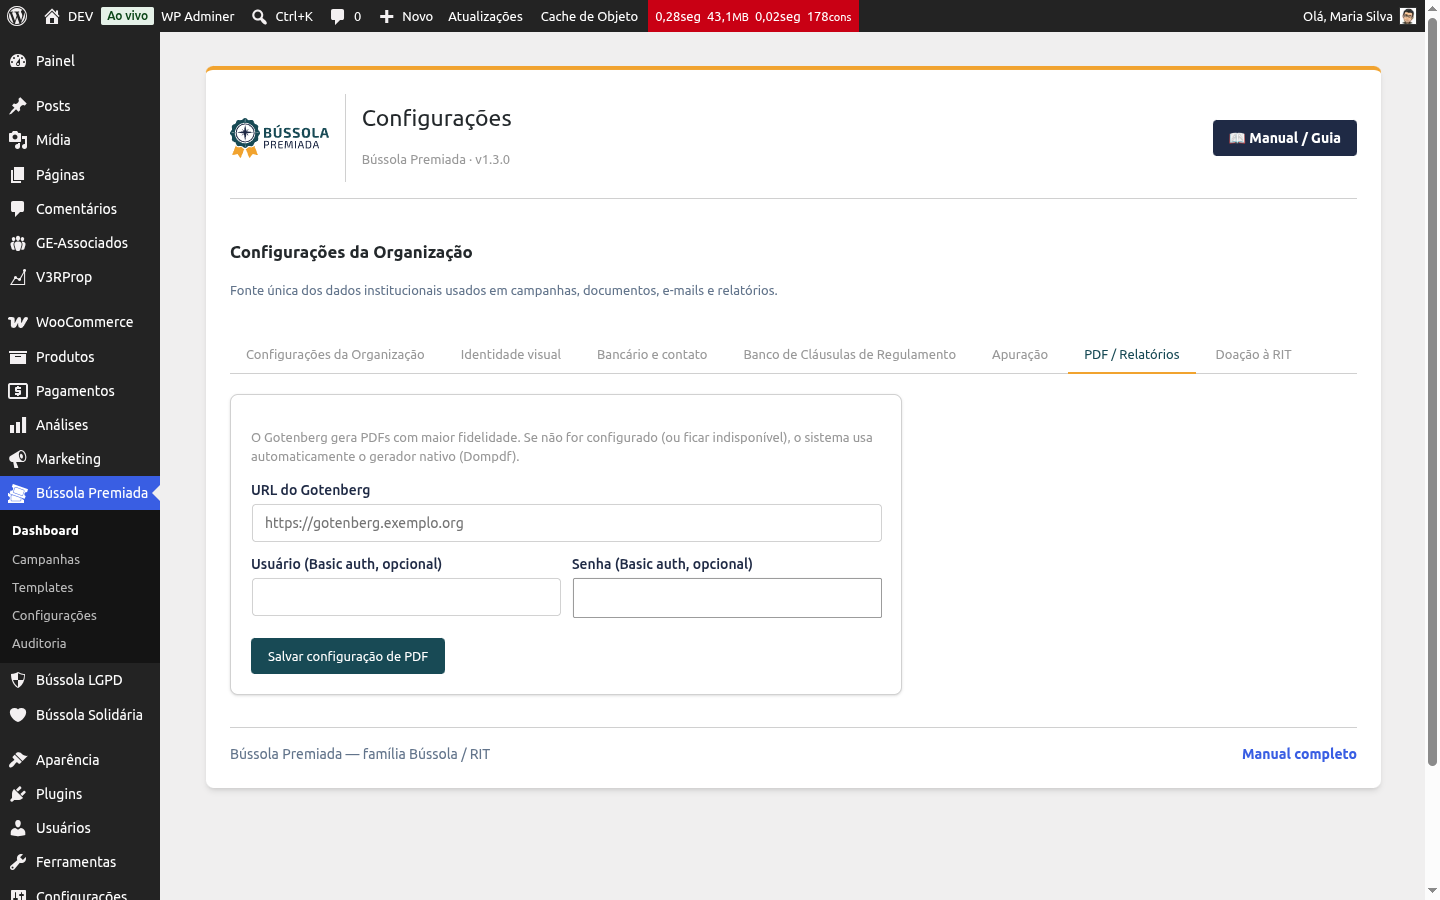Open Banco de Cláusulas de Regulamento tab
Viewport: 1440px width, 900px height.
849,355
